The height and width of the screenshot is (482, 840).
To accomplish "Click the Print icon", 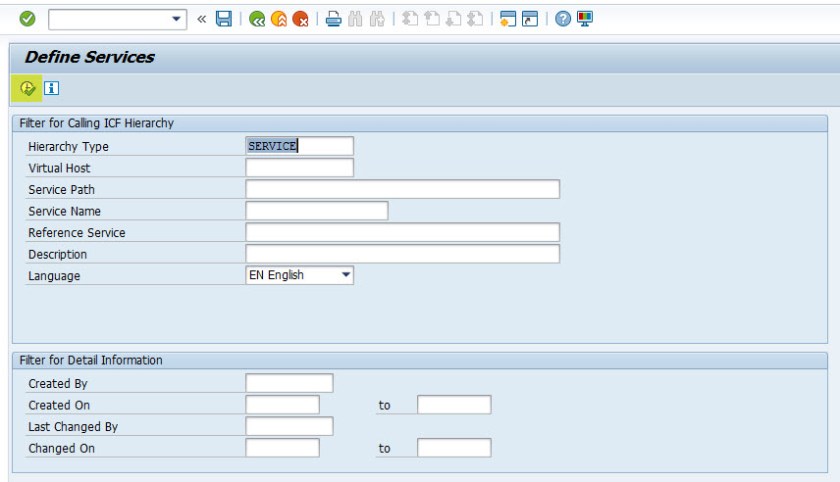I will coord(333,19).
